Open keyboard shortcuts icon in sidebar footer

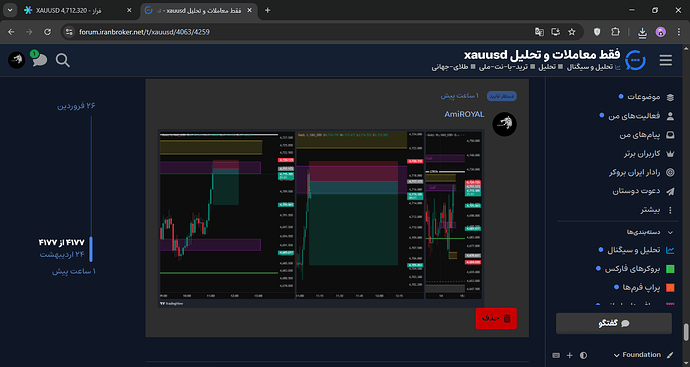tap(556, 355)
